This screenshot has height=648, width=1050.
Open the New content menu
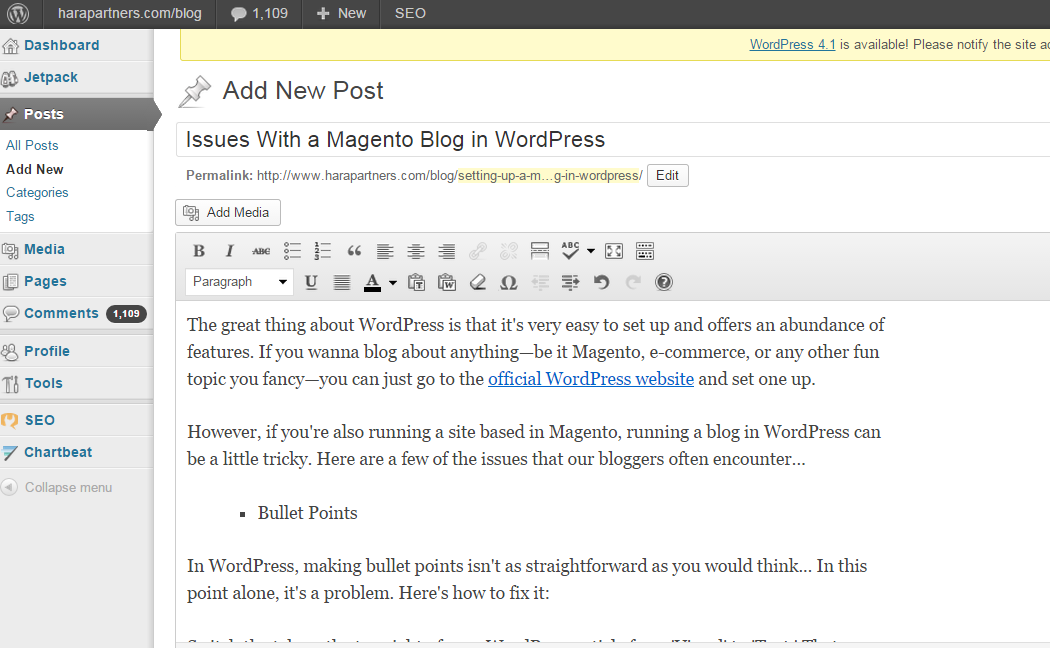click(342, 13)
